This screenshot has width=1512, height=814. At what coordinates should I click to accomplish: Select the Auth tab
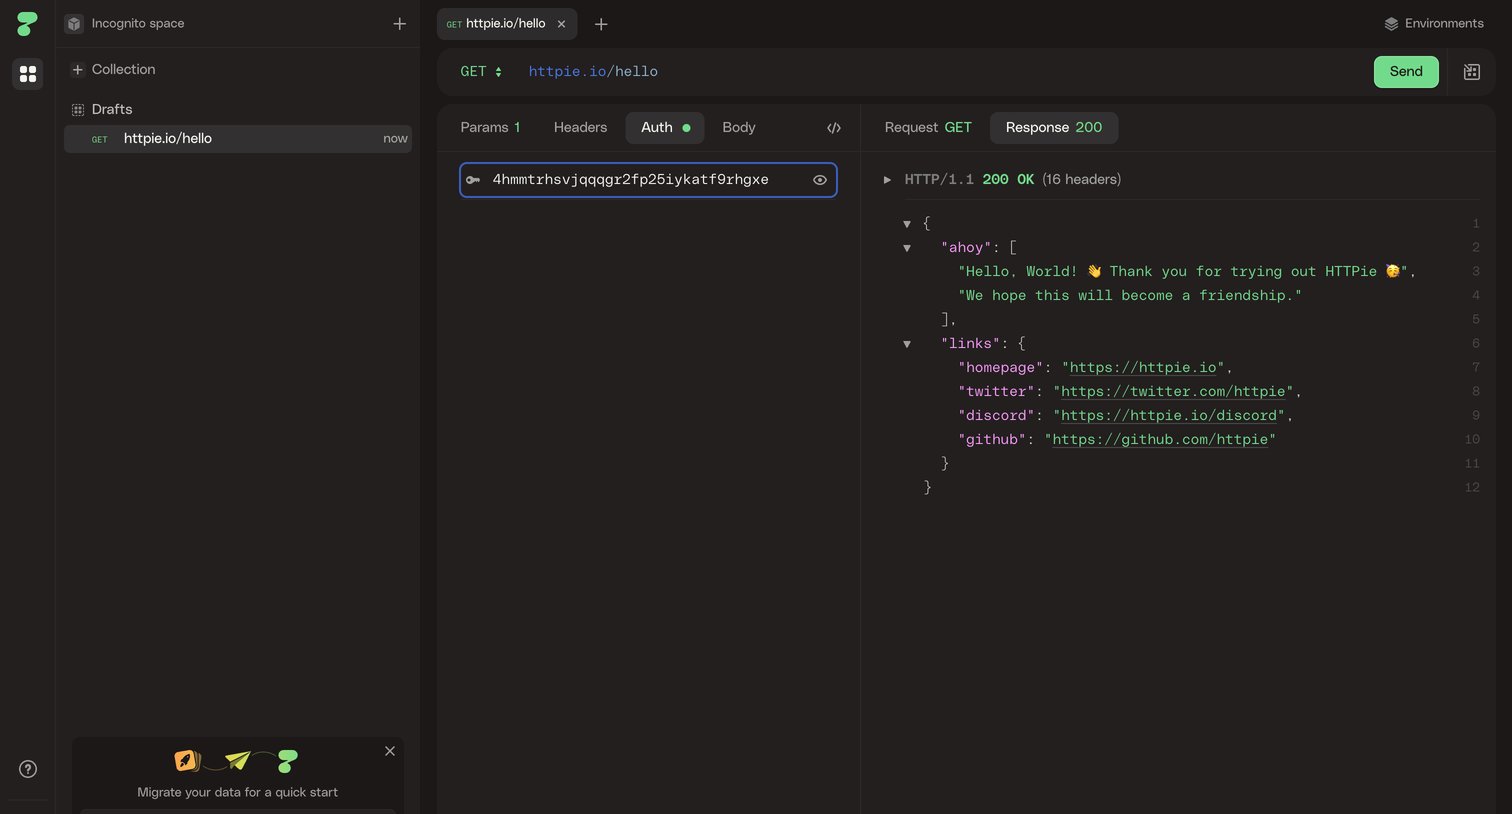click(x=665, y=128)
